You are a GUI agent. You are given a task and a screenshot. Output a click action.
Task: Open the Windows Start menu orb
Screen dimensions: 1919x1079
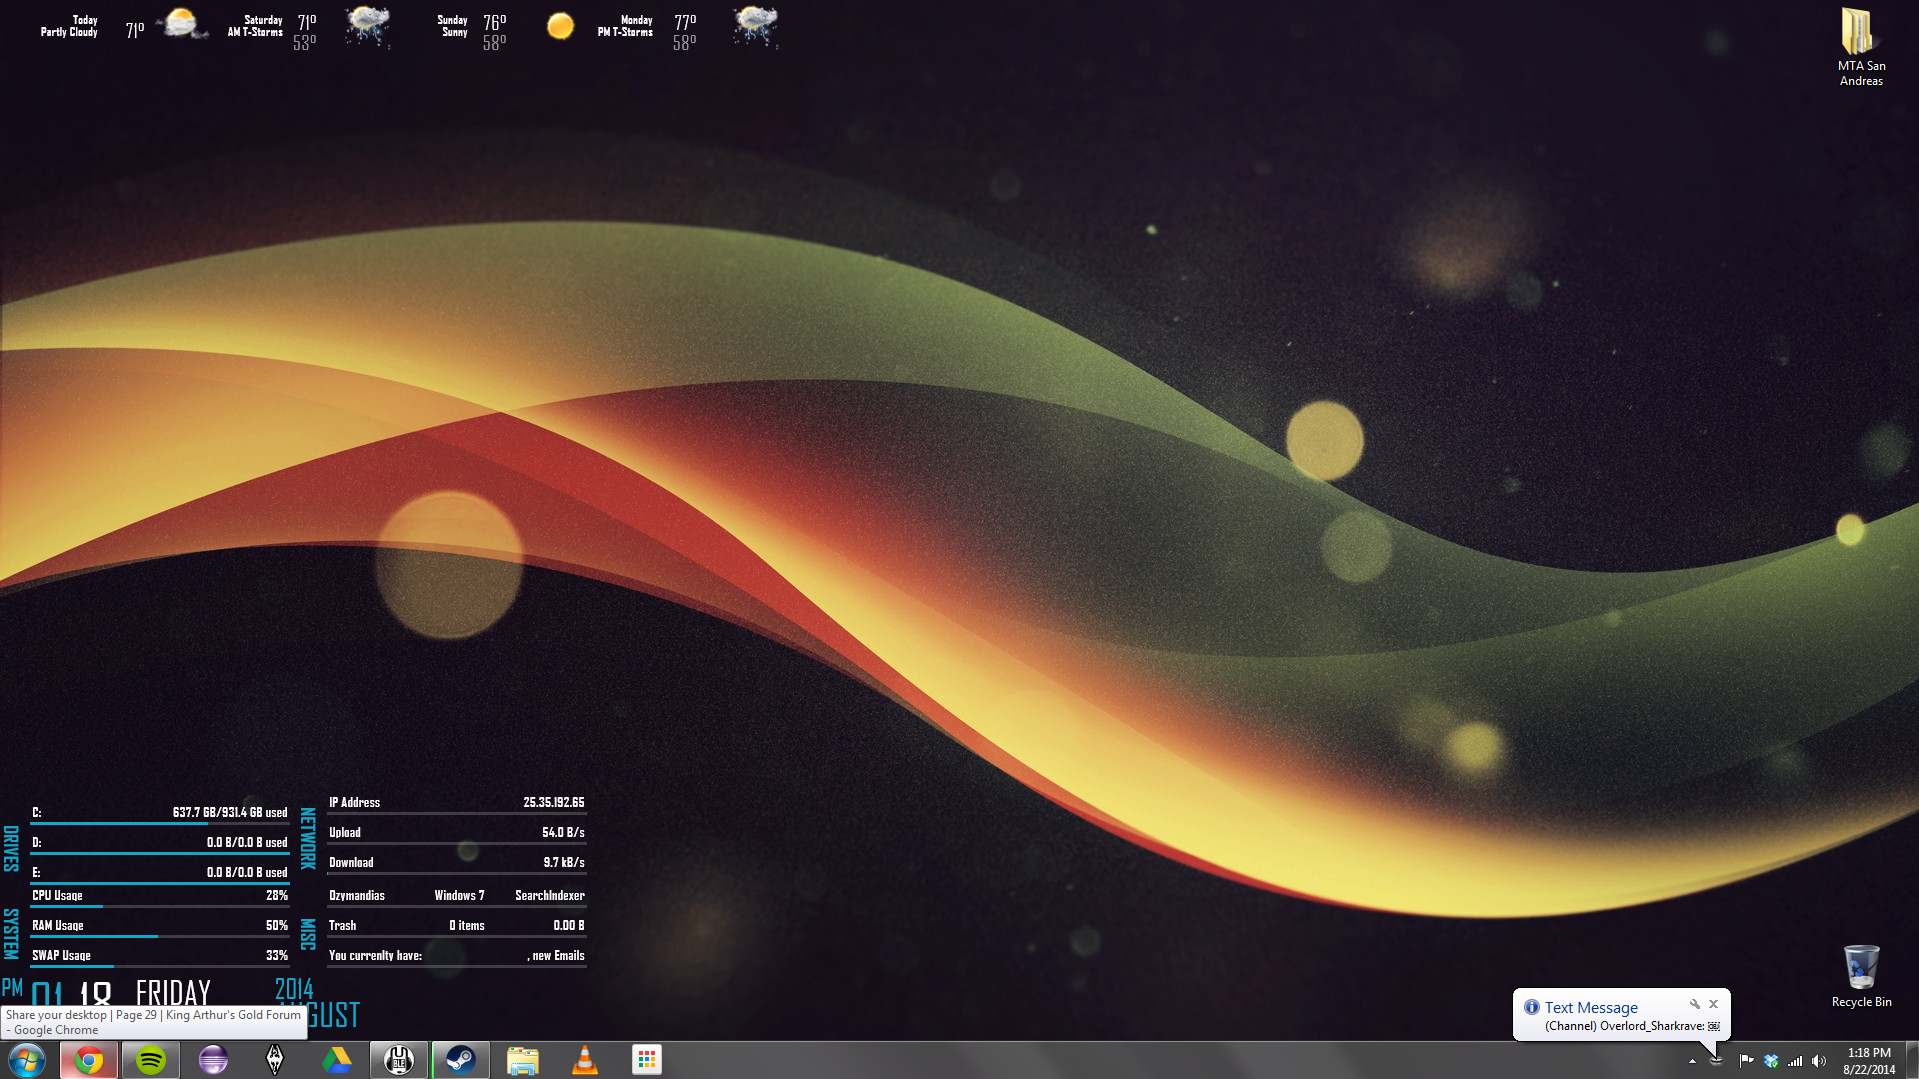coord(27,1060)
